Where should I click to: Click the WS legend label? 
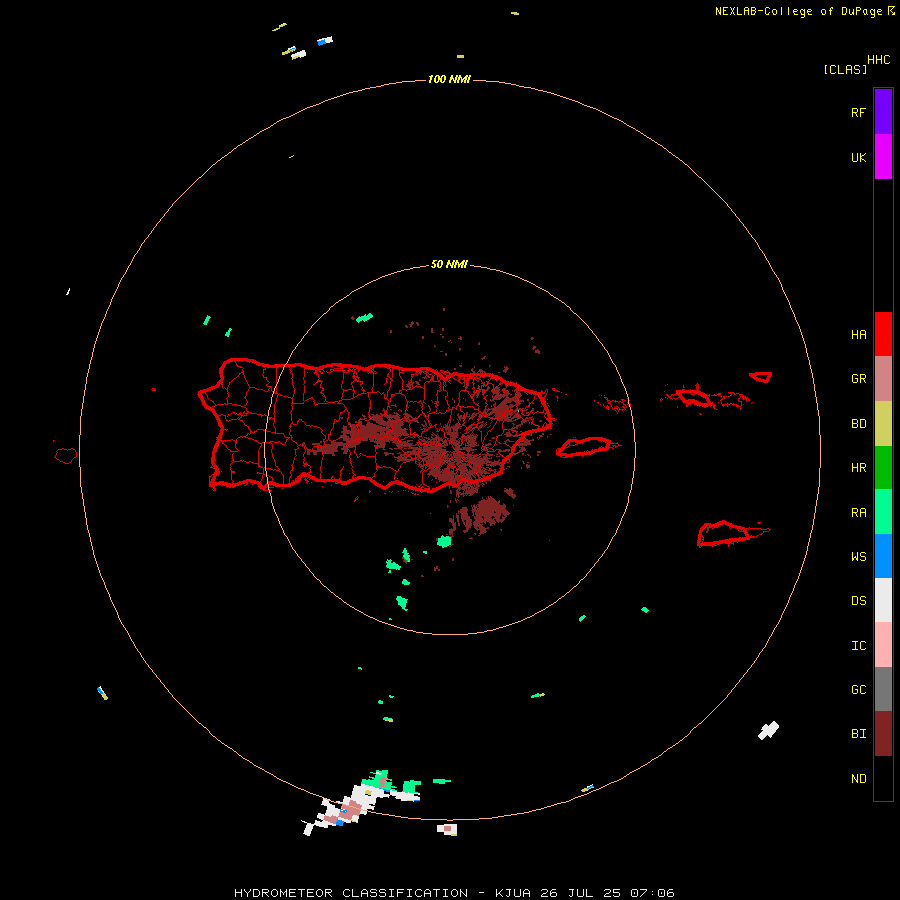(858, 556)
